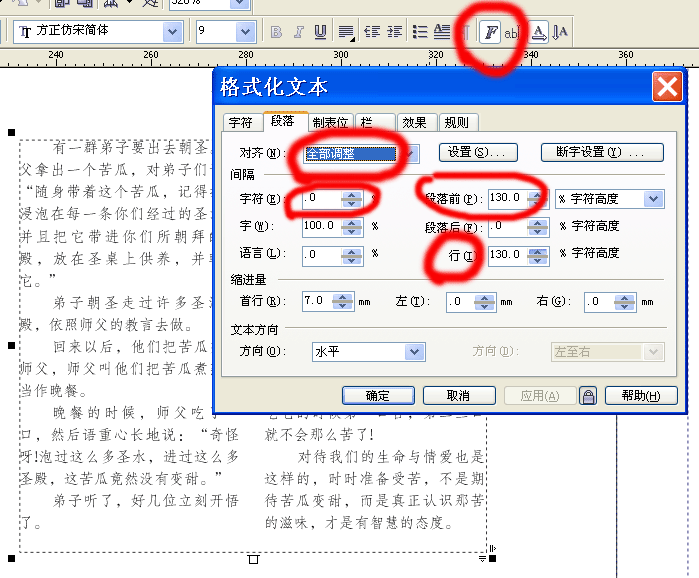Switch to the 效果 tab
This screenshot has height=578, width=699.
click(416, 122)
